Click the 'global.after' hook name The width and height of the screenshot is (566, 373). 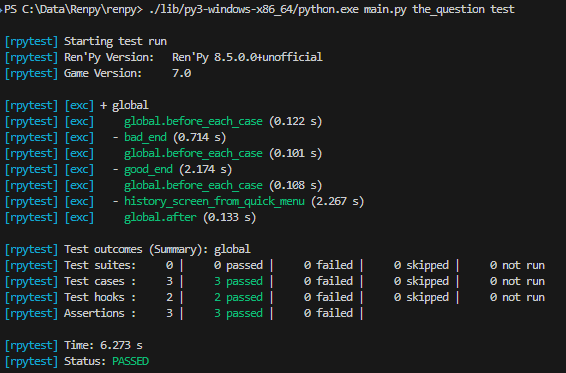pyautogui.click(x=160, y=217)
